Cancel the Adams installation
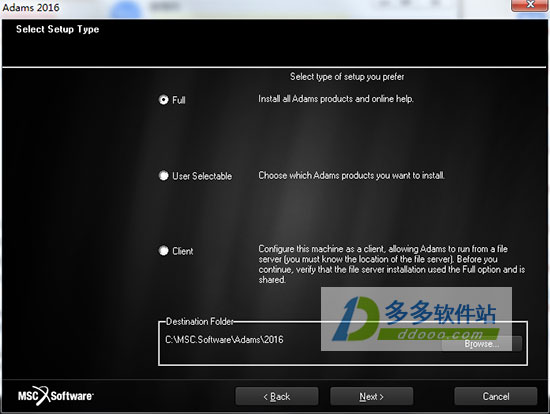The height and width of the screenshot is (414, 550). tap(496, 396)
